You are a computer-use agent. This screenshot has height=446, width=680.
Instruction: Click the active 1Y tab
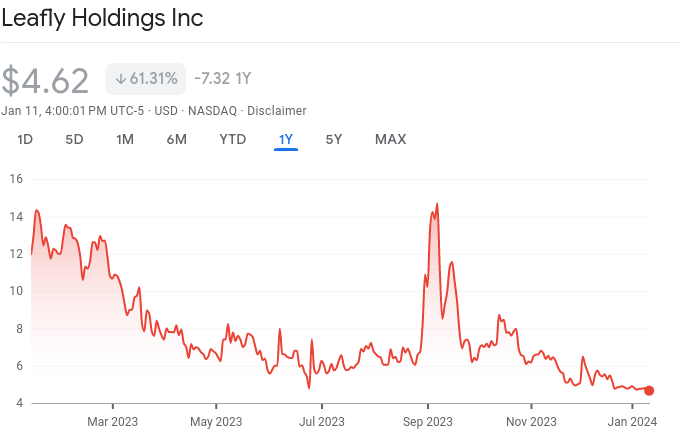(x=285, y=139)
